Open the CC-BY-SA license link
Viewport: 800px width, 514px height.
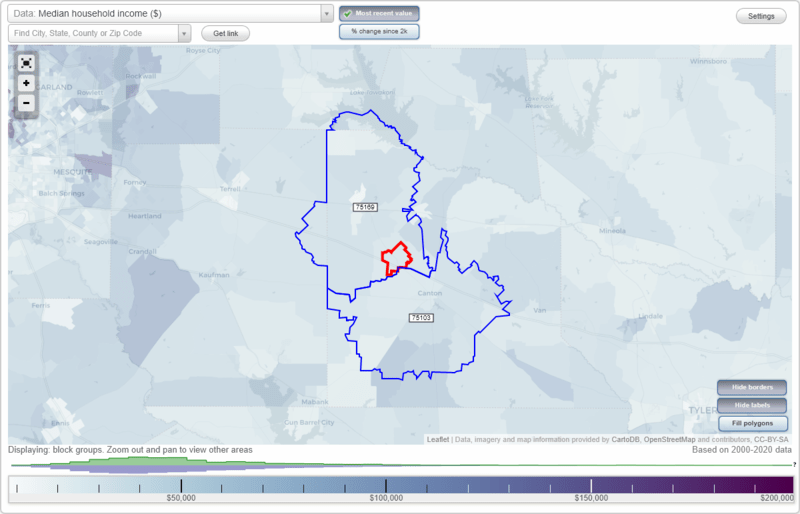tap(771, 439)
